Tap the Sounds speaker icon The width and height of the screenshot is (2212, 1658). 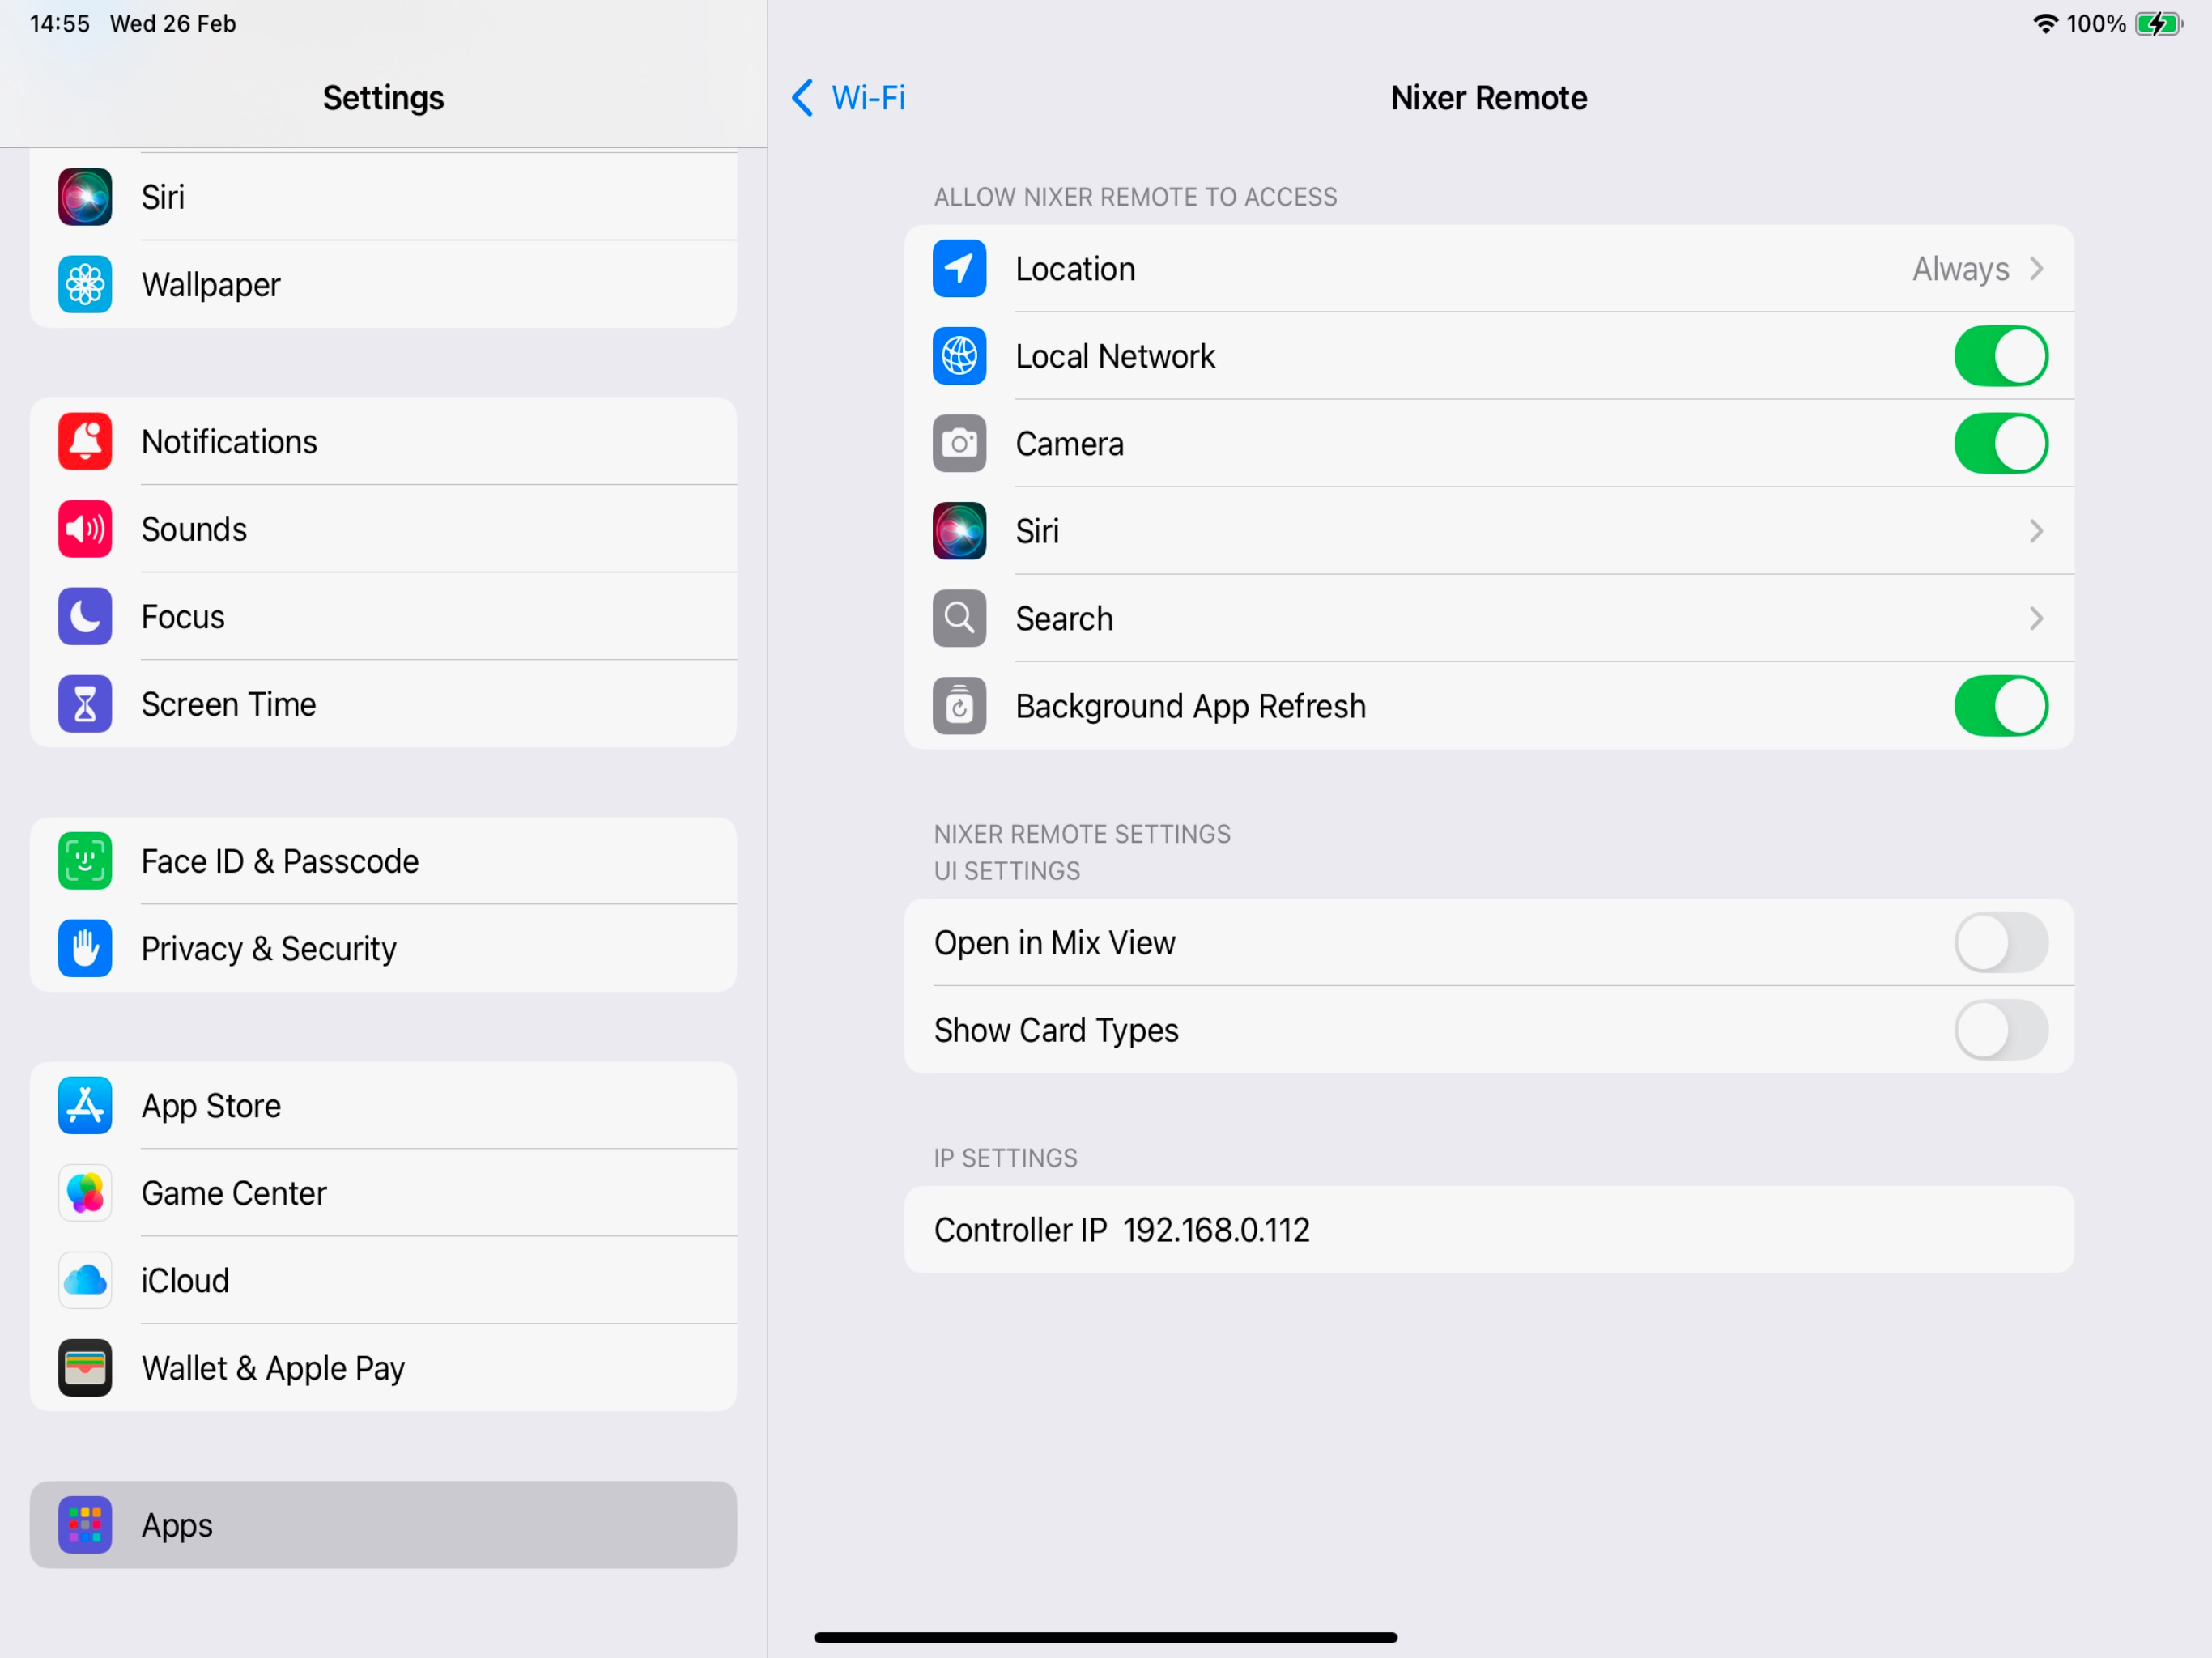[x=85, y=529]
